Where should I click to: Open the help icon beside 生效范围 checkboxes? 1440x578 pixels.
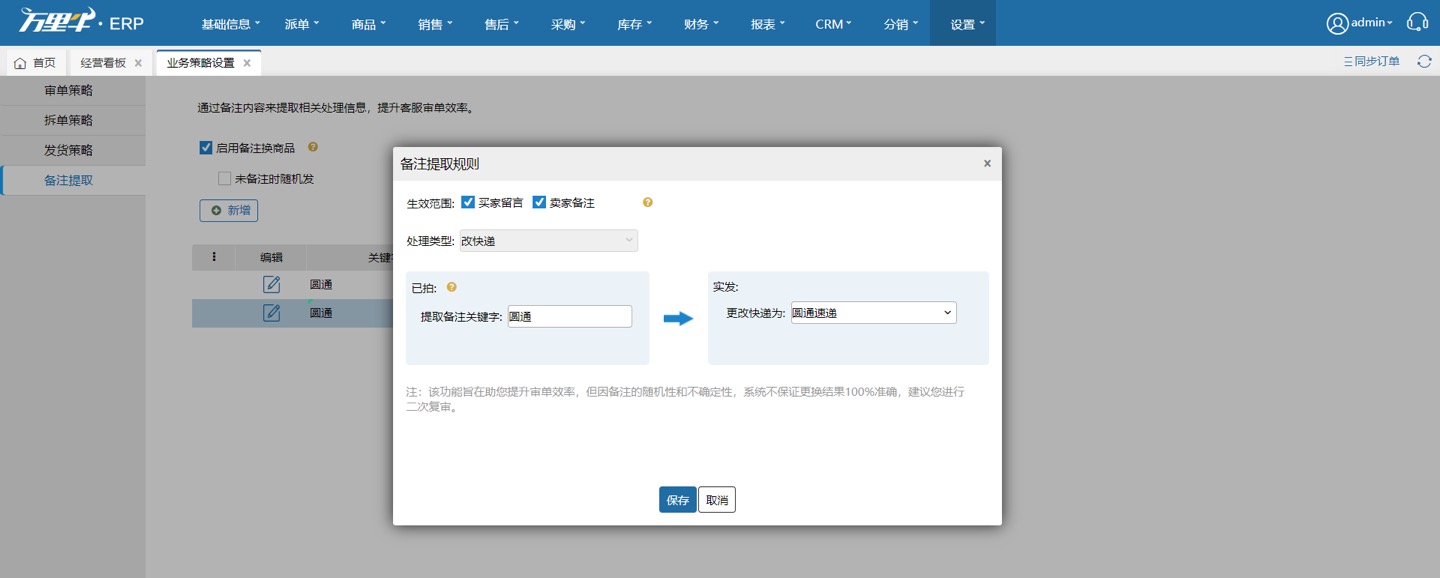[647, 202]
